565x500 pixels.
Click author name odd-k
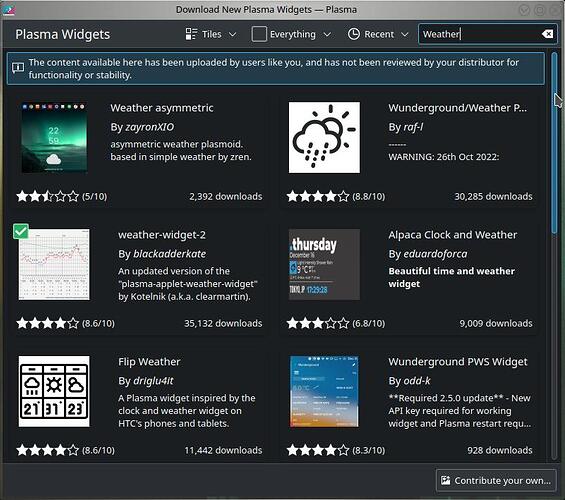tap(417, 381)
